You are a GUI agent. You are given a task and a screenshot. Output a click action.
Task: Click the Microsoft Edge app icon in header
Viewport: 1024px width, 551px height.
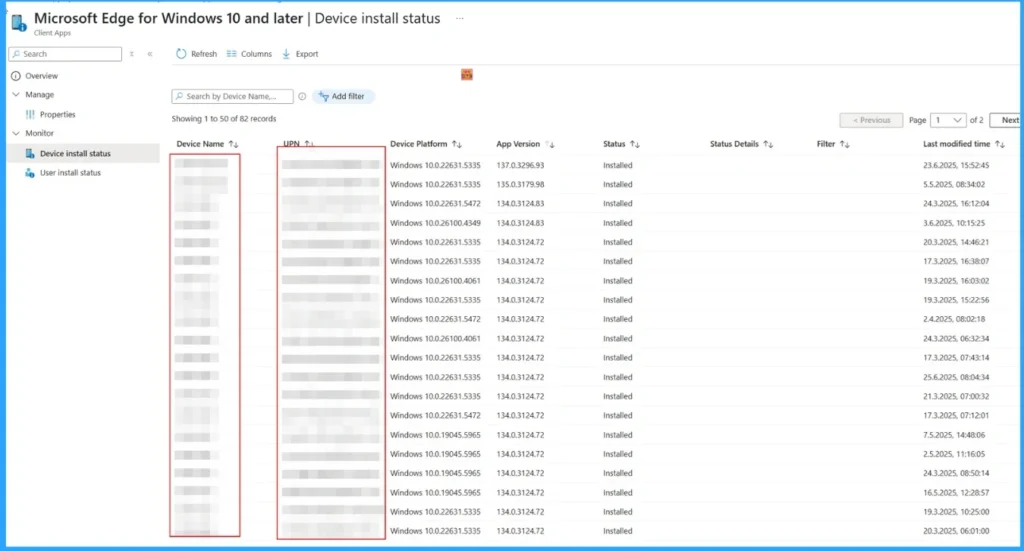pyautogui.click(x=19, y=23)
